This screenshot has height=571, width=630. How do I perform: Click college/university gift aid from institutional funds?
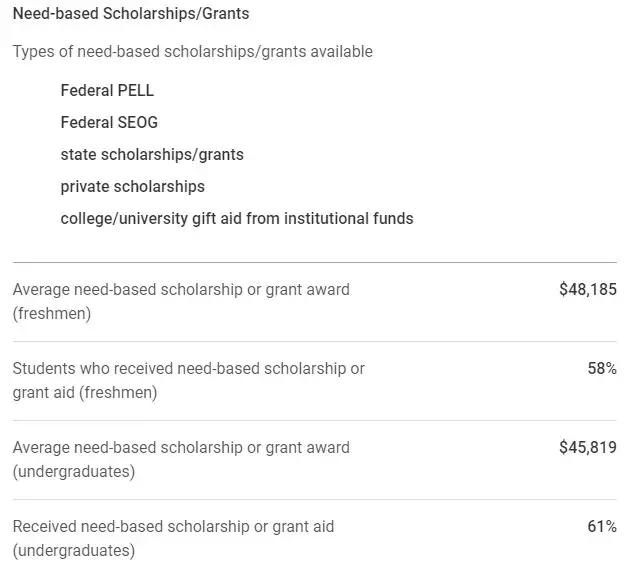tap(237, 219)
